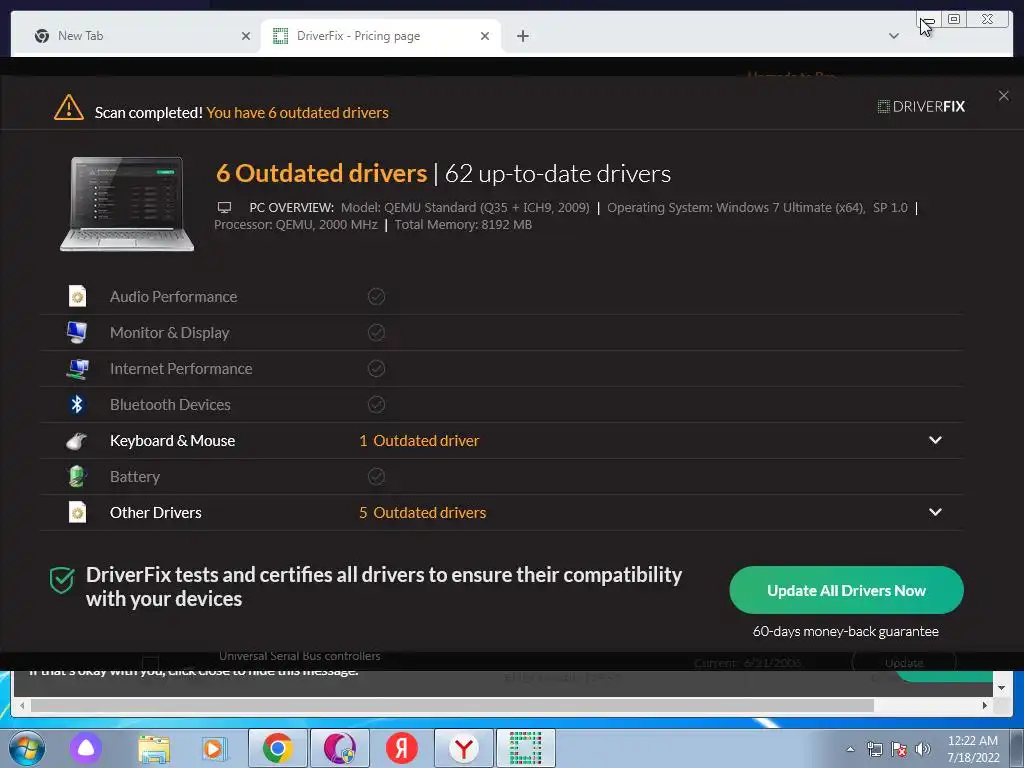Click the Action Center flag tray icon
Image resolution: width=1024 pixels, height=768 pixels.
click(899, 749)
